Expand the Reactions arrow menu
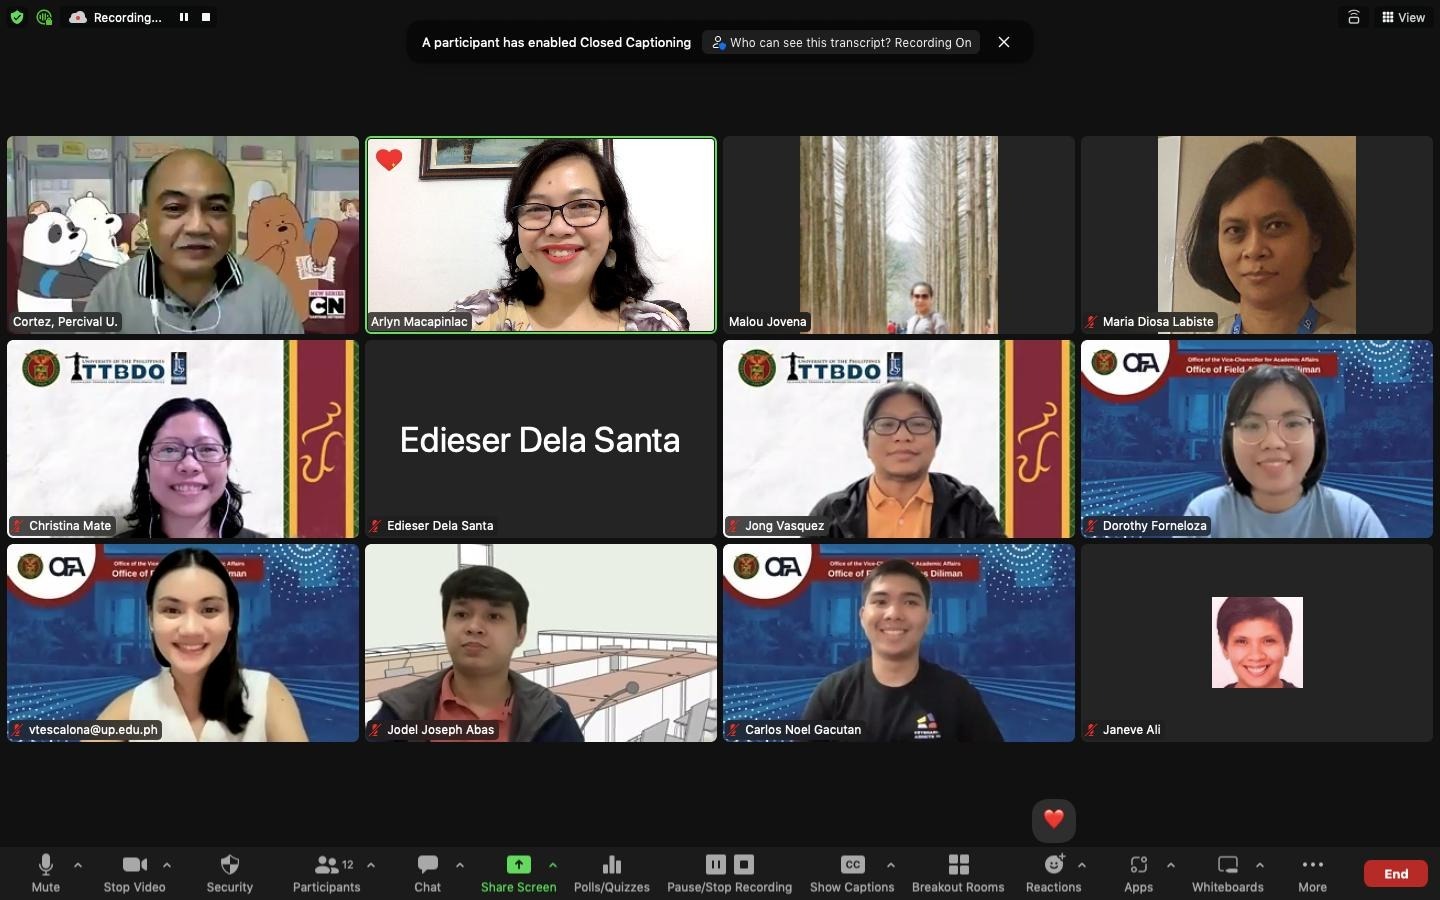 tap(1082, 865)
